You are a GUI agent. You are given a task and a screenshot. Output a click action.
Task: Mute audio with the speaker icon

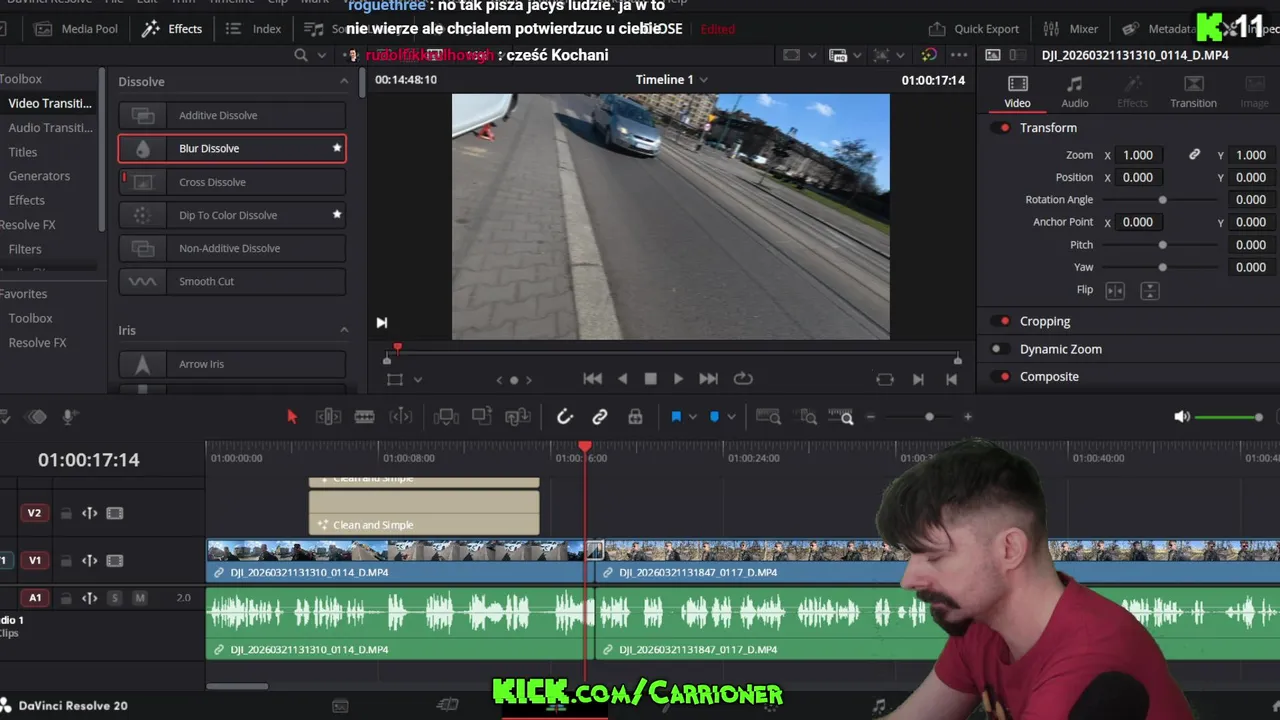click(x=1182, y=417)
